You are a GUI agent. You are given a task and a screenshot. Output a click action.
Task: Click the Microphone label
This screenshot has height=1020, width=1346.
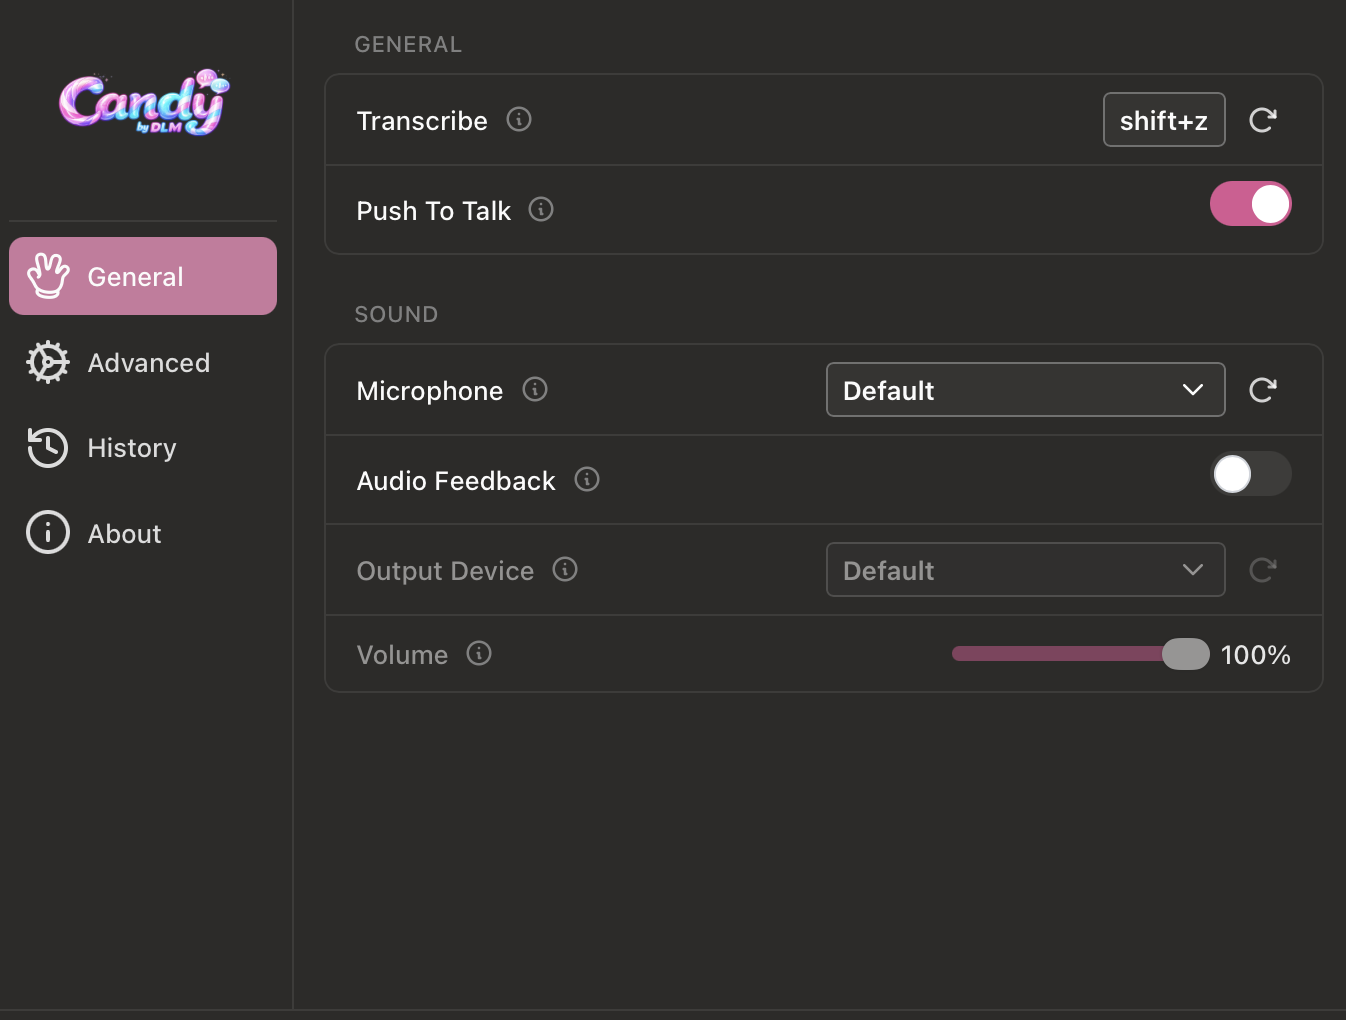pyautogui.click(x=430, y=391)
